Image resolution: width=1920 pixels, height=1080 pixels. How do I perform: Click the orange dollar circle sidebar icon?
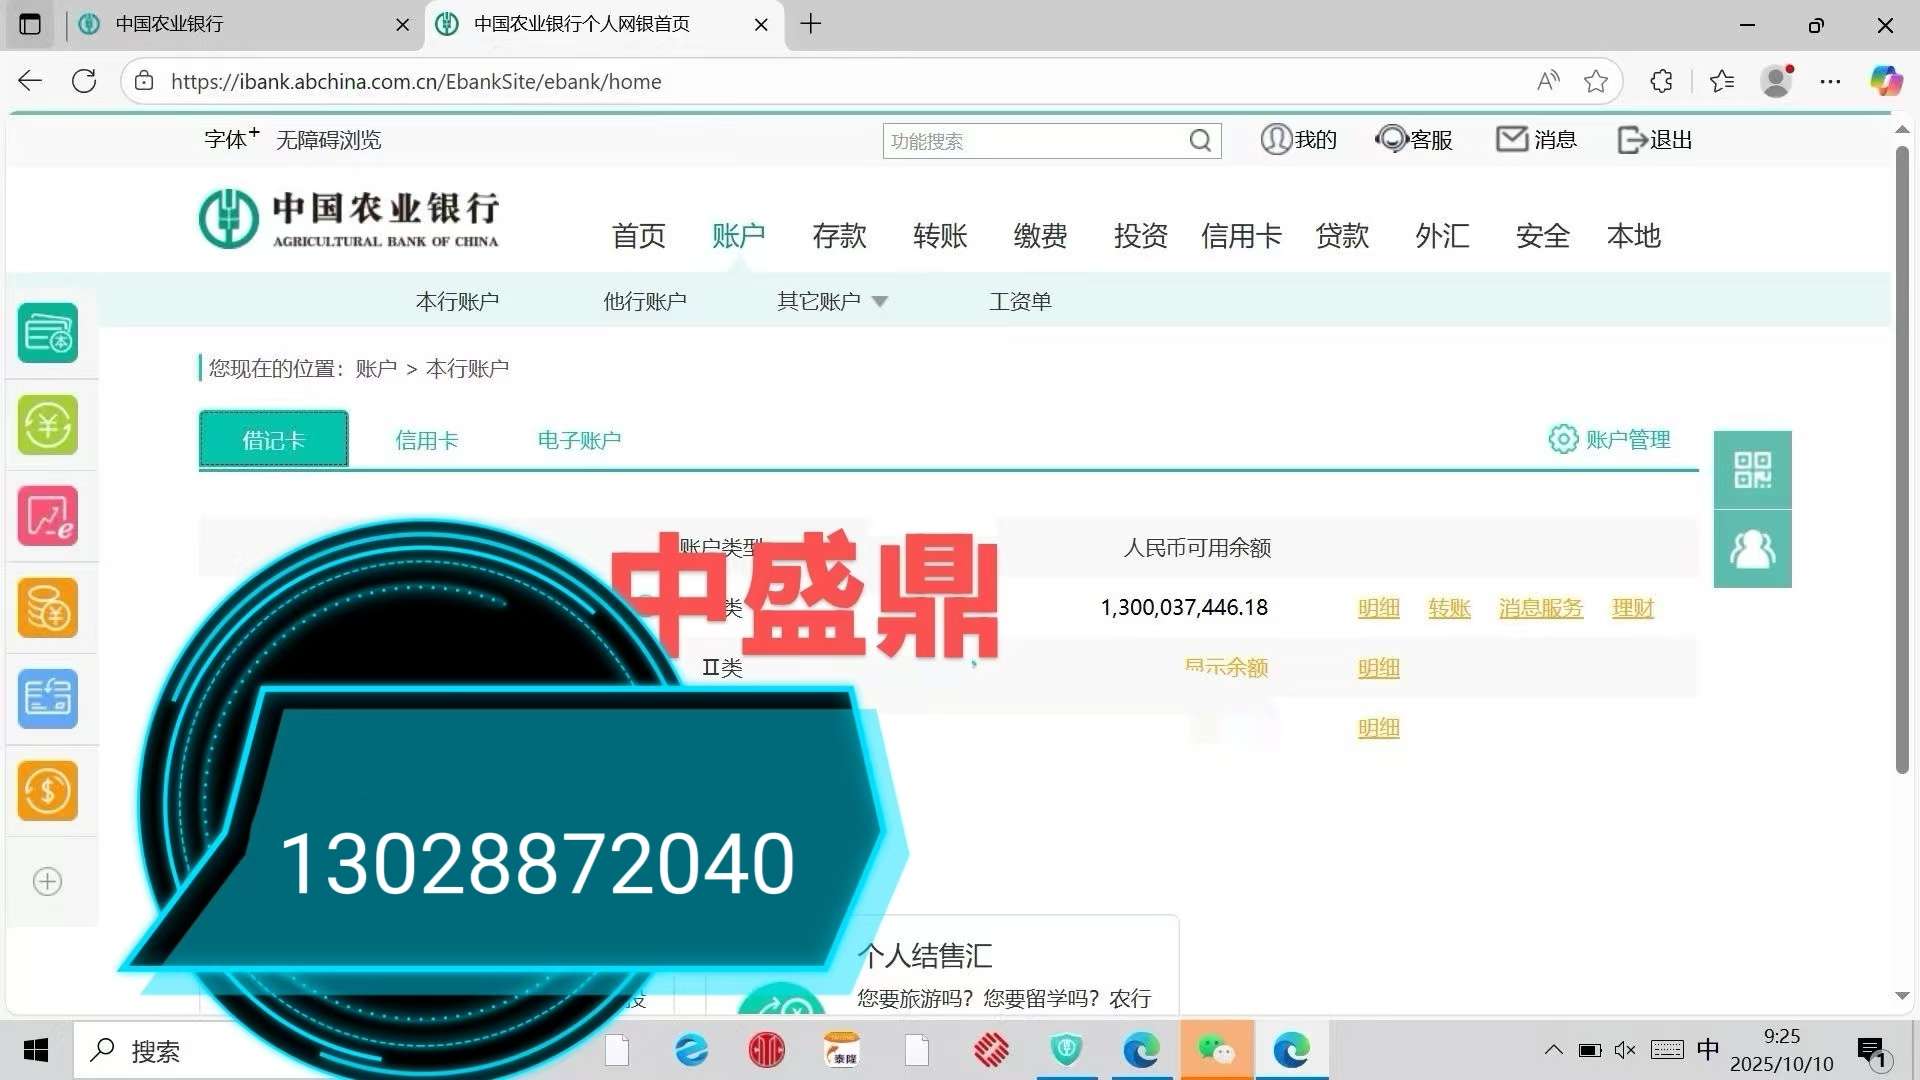point(48,791)
